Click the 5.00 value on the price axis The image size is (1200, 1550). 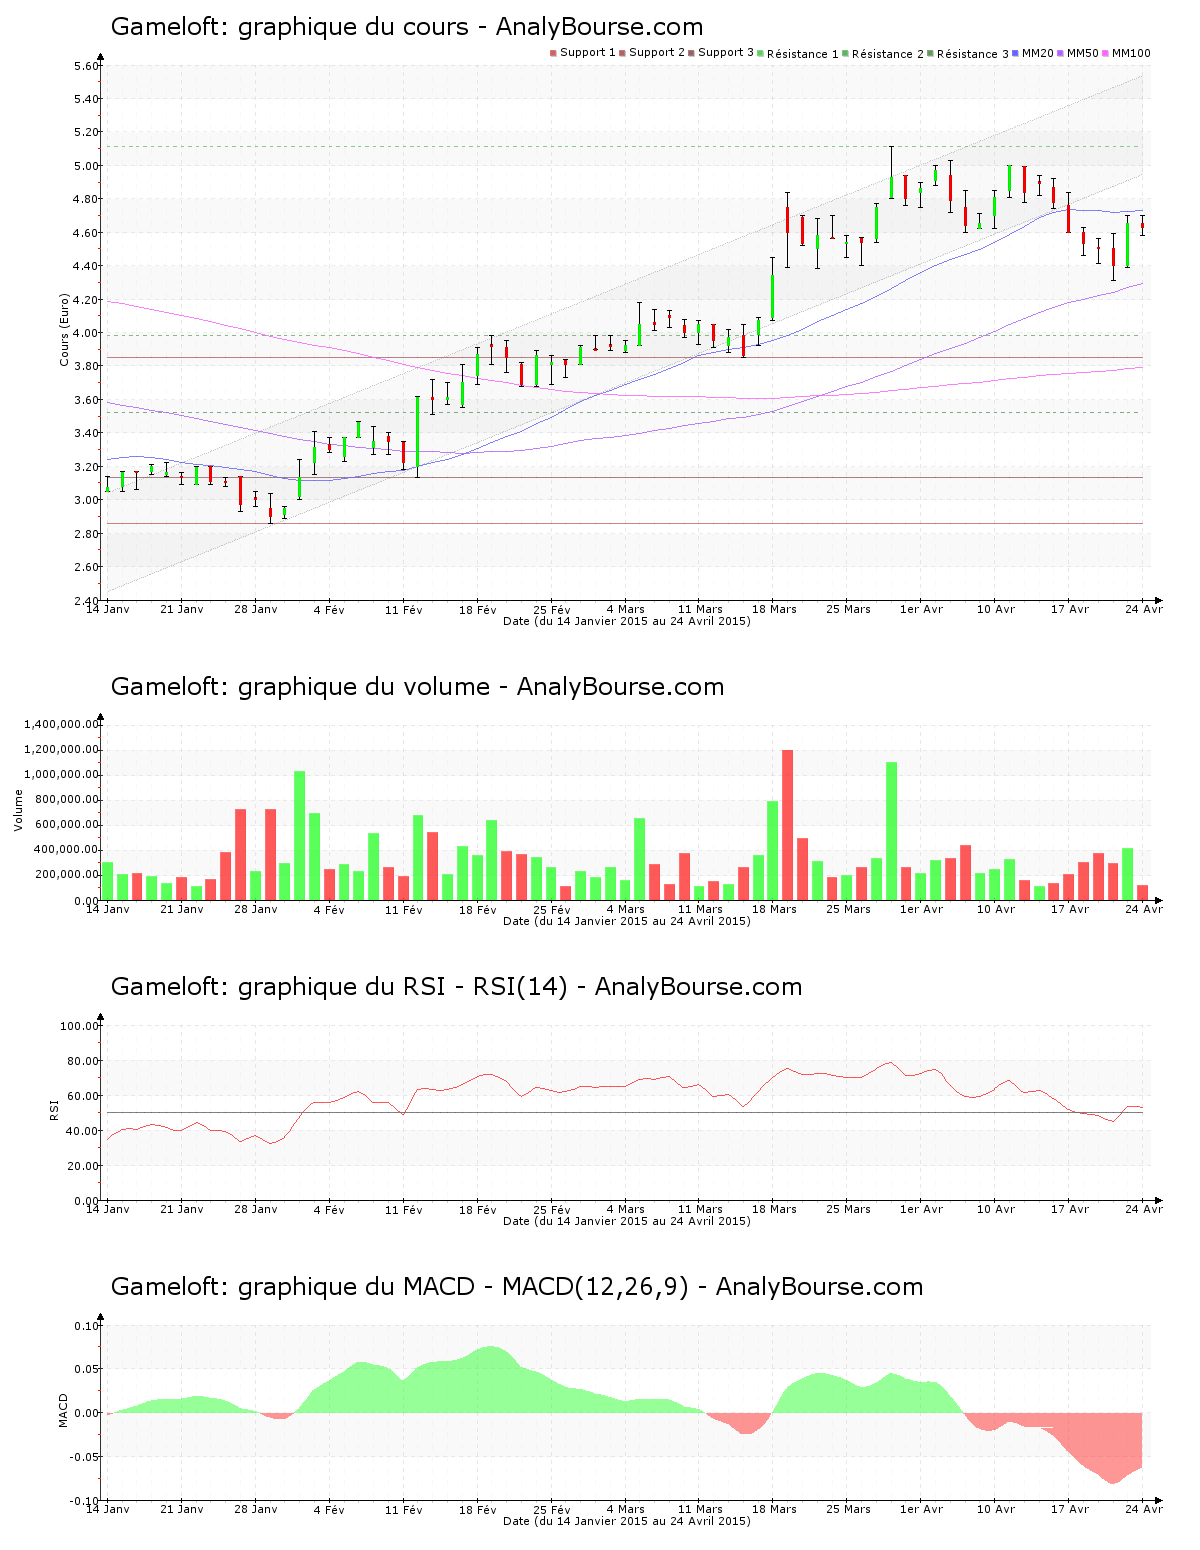86,166
